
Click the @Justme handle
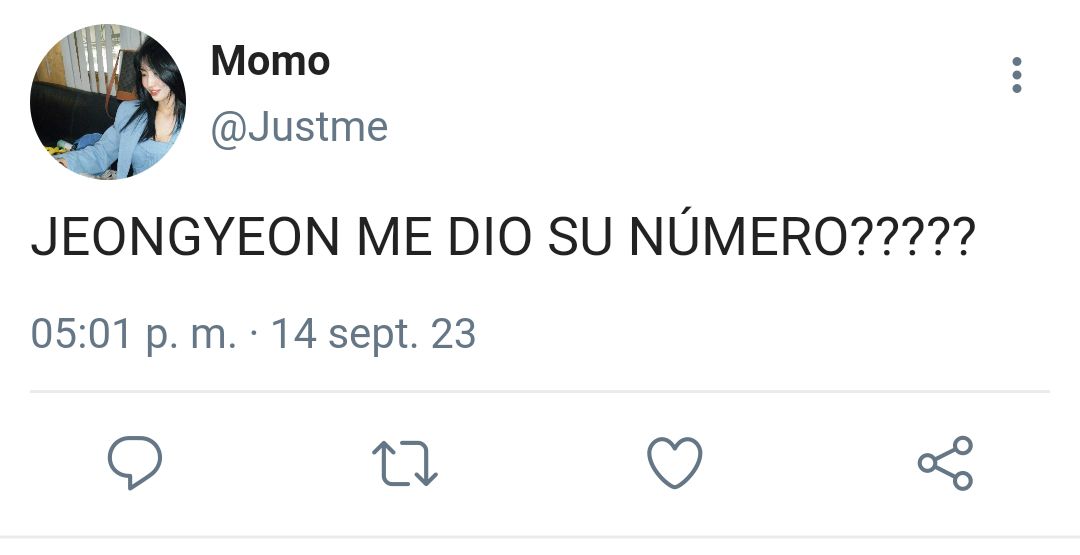click(x=299, y=127)
